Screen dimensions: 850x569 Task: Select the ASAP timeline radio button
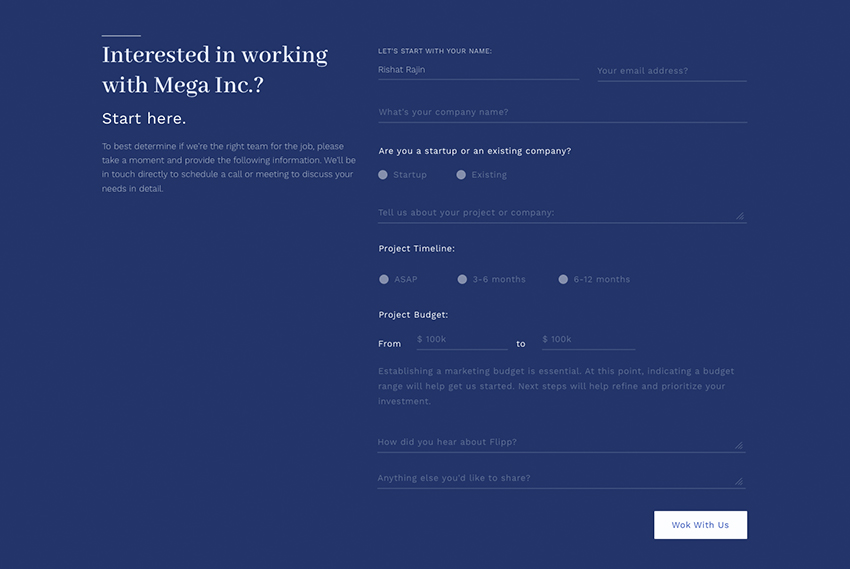[x=384, y=280]
